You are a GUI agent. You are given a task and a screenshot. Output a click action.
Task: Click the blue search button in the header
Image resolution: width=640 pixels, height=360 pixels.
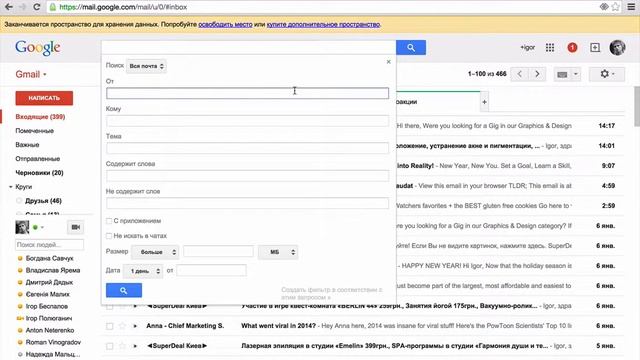click(411, 48)
